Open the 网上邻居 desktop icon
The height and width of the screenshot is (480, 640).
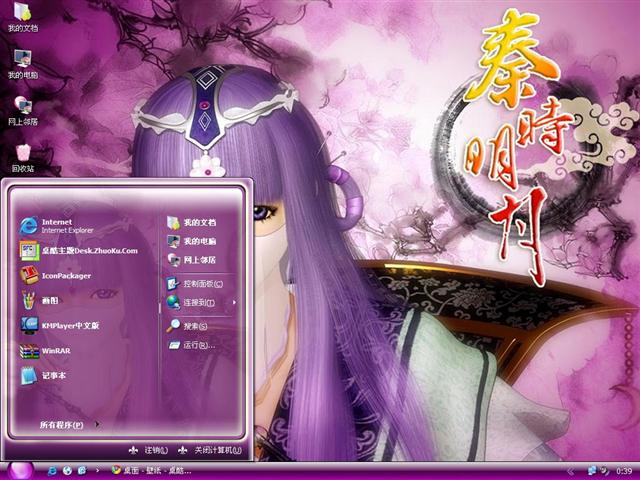click(23, 110)
